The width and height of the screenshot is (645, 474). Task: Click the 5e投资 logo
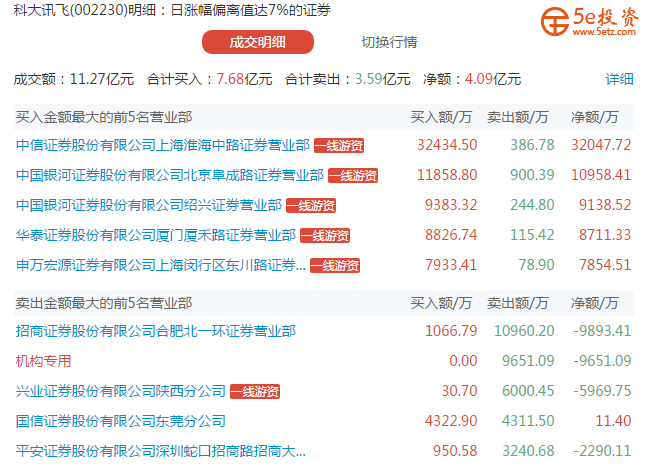pyautogui.click(x=590, y=21)
